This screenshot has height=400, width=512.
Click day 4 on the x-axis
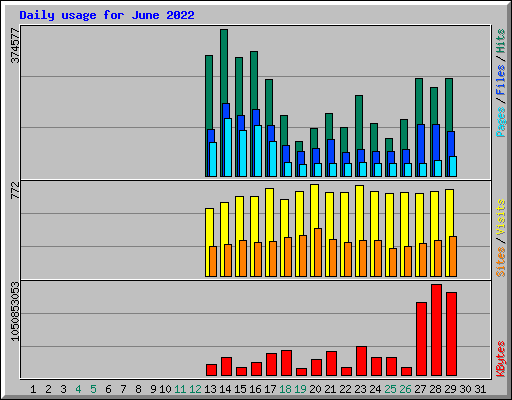coord(78,389)
